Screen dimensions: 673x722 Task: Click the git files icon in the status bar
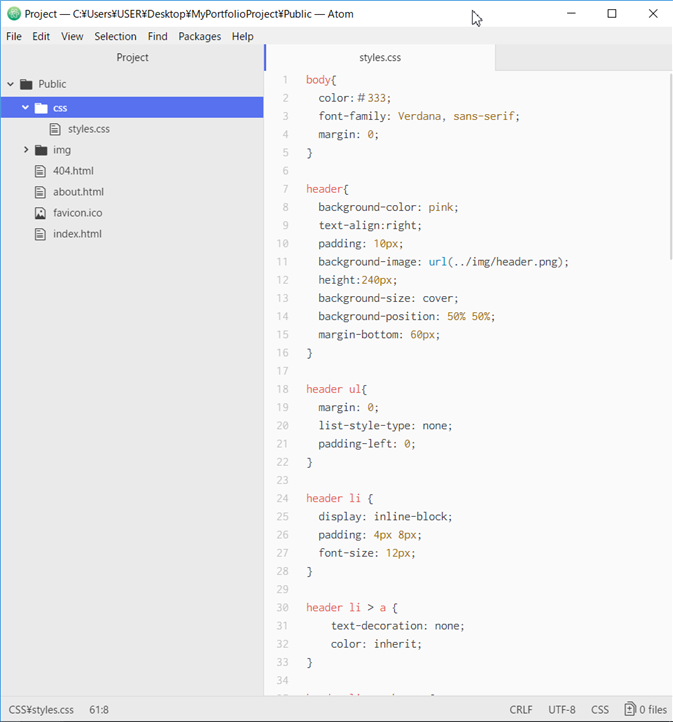point(629,709)
